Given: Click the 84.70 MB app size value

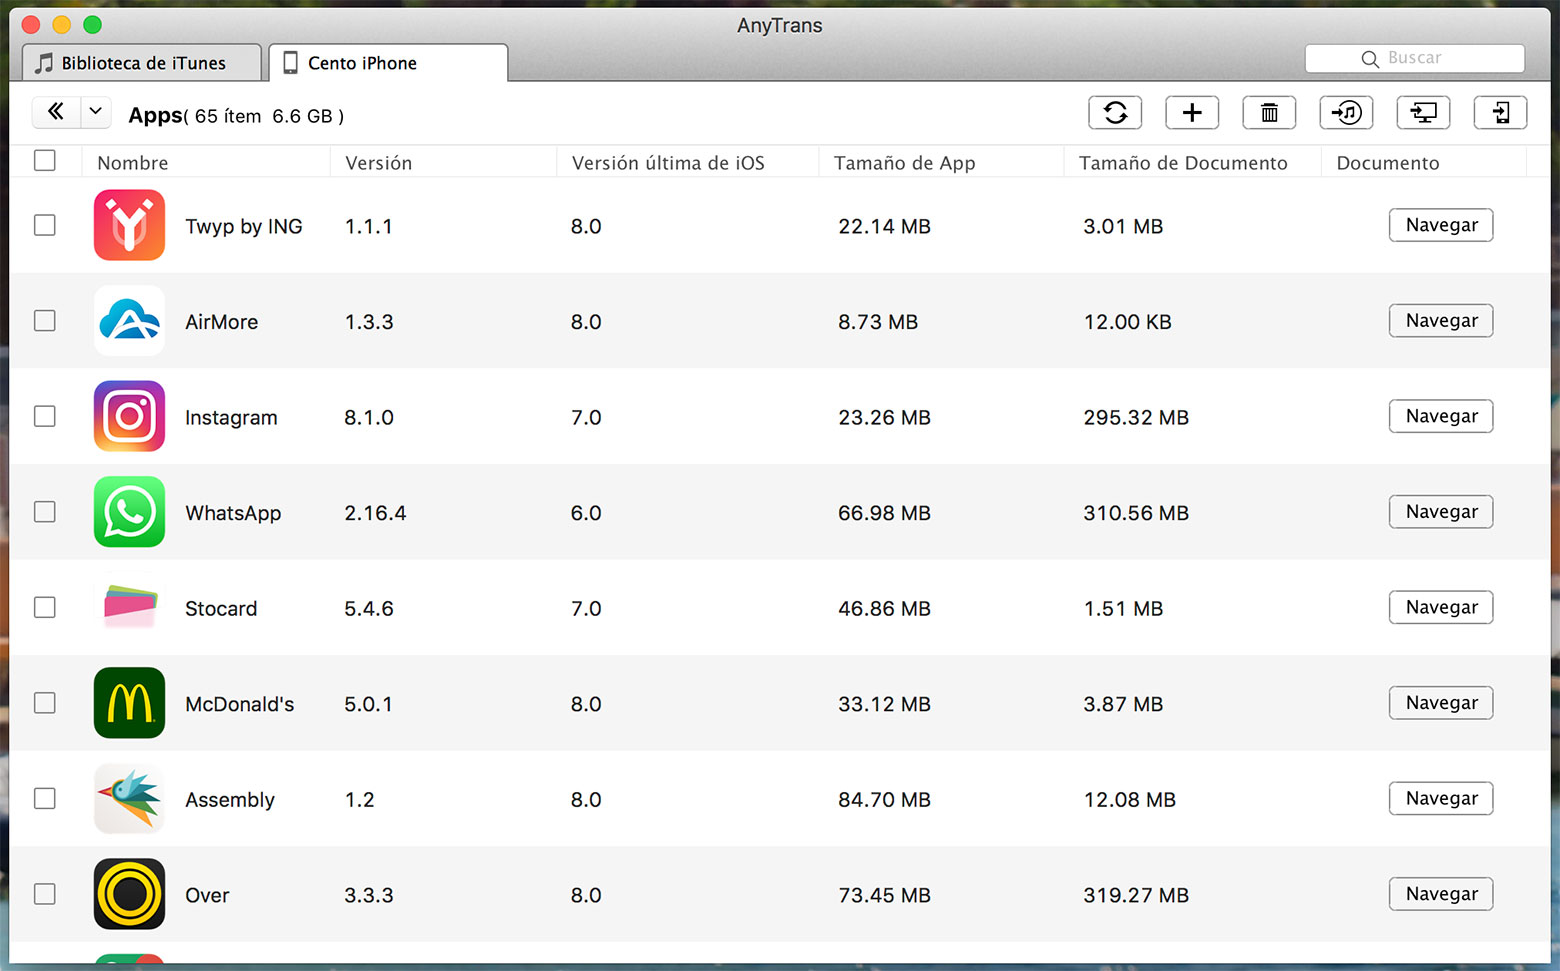Looking at the screenshot, I should (x=884, y=800).
